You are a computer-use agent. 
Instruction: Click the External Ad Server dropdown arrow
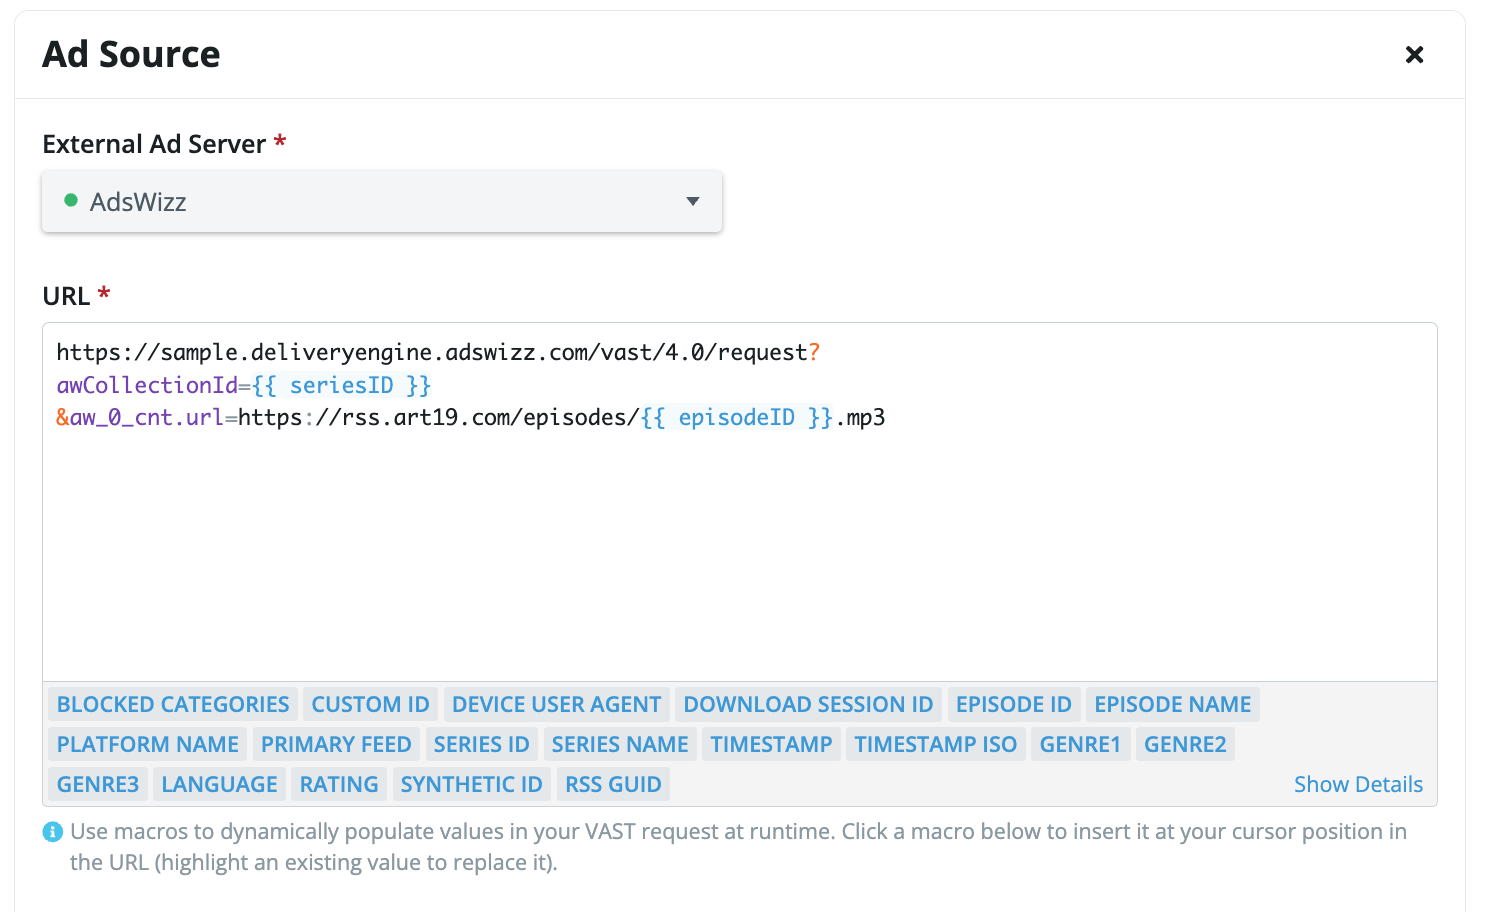[x=692, y=202]
